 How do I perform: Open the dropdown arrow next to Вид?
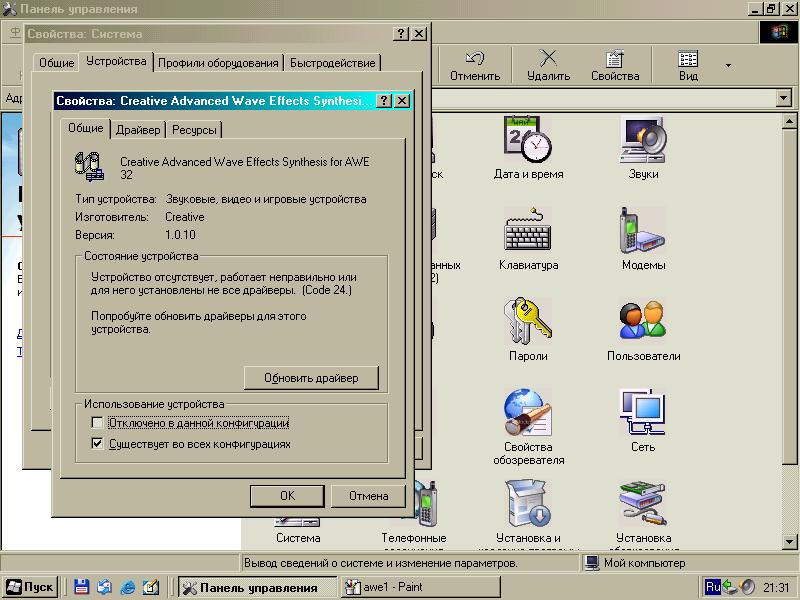728,65
